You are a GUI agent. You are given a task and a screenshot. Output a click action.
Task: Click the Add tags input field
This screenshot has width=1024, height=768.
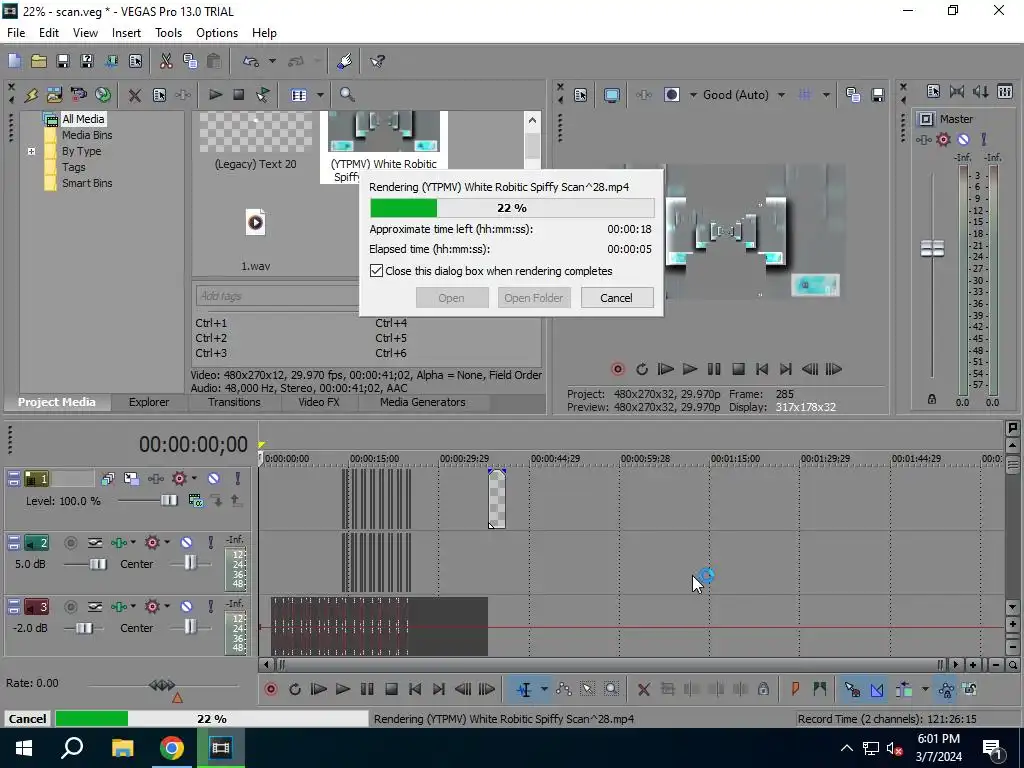click(x=276, y=296)
